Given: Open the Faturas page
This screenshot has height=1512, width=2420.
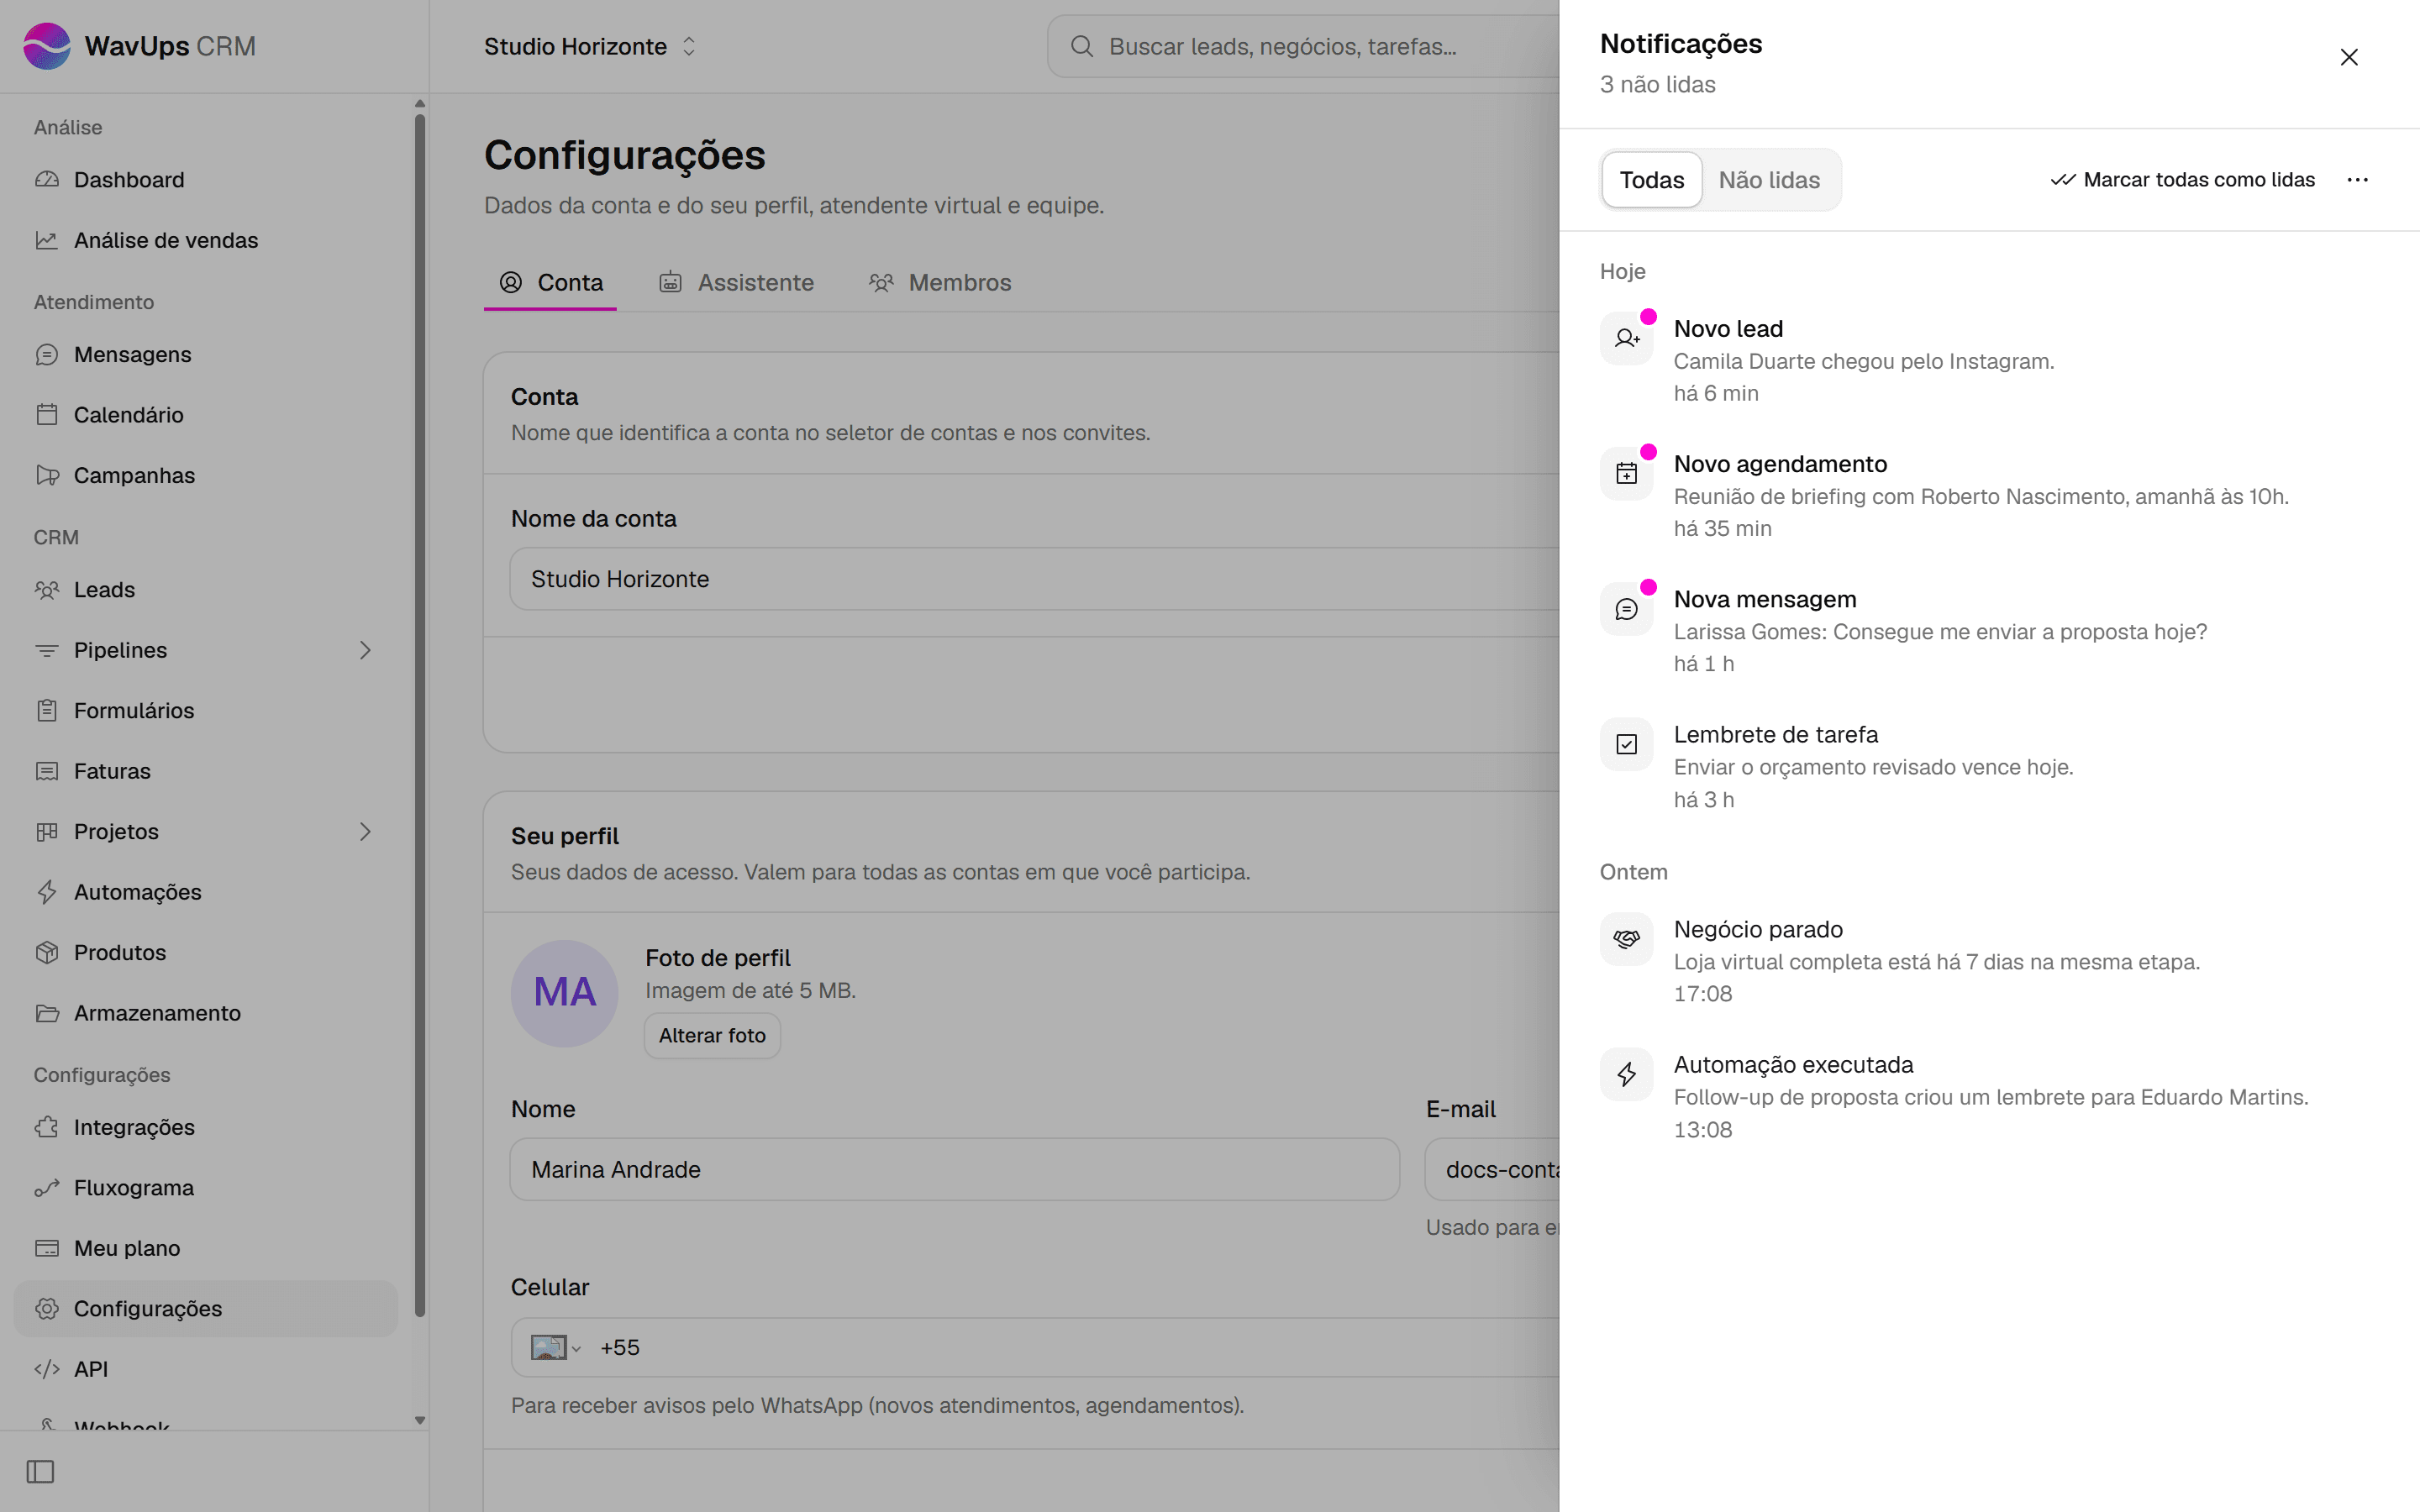Looking at the screenshot, I should click(206, 771).
